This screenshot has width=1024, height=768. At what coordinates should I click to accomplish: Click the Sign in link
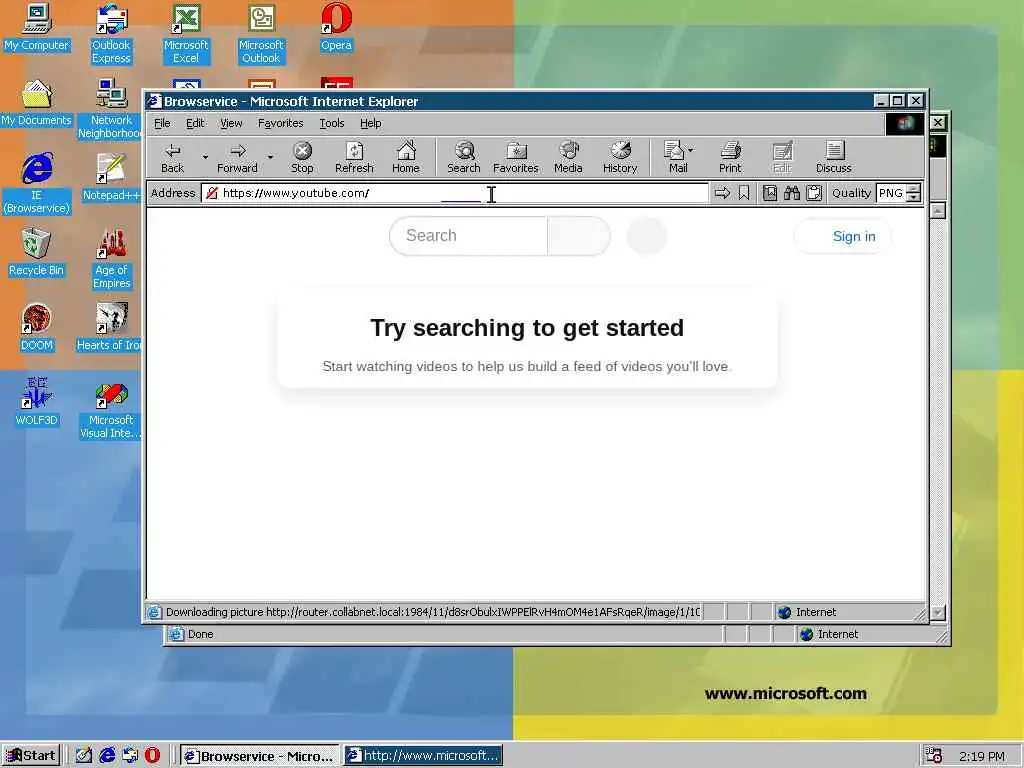point(854,236)
